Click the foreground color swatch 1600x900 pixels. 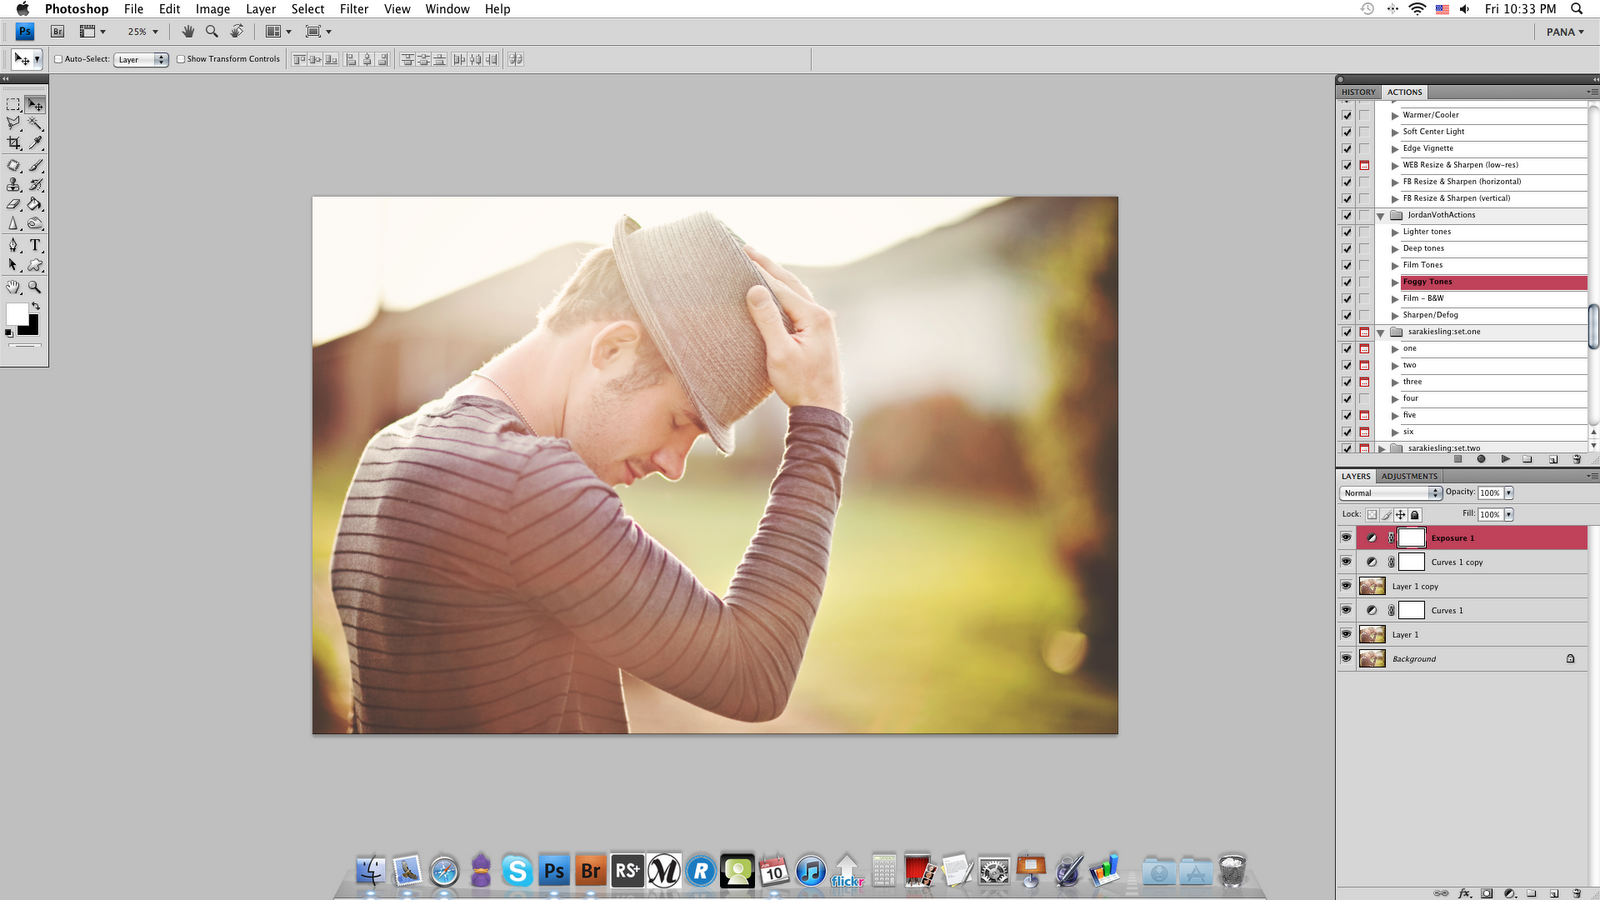(x=17, y=315)
